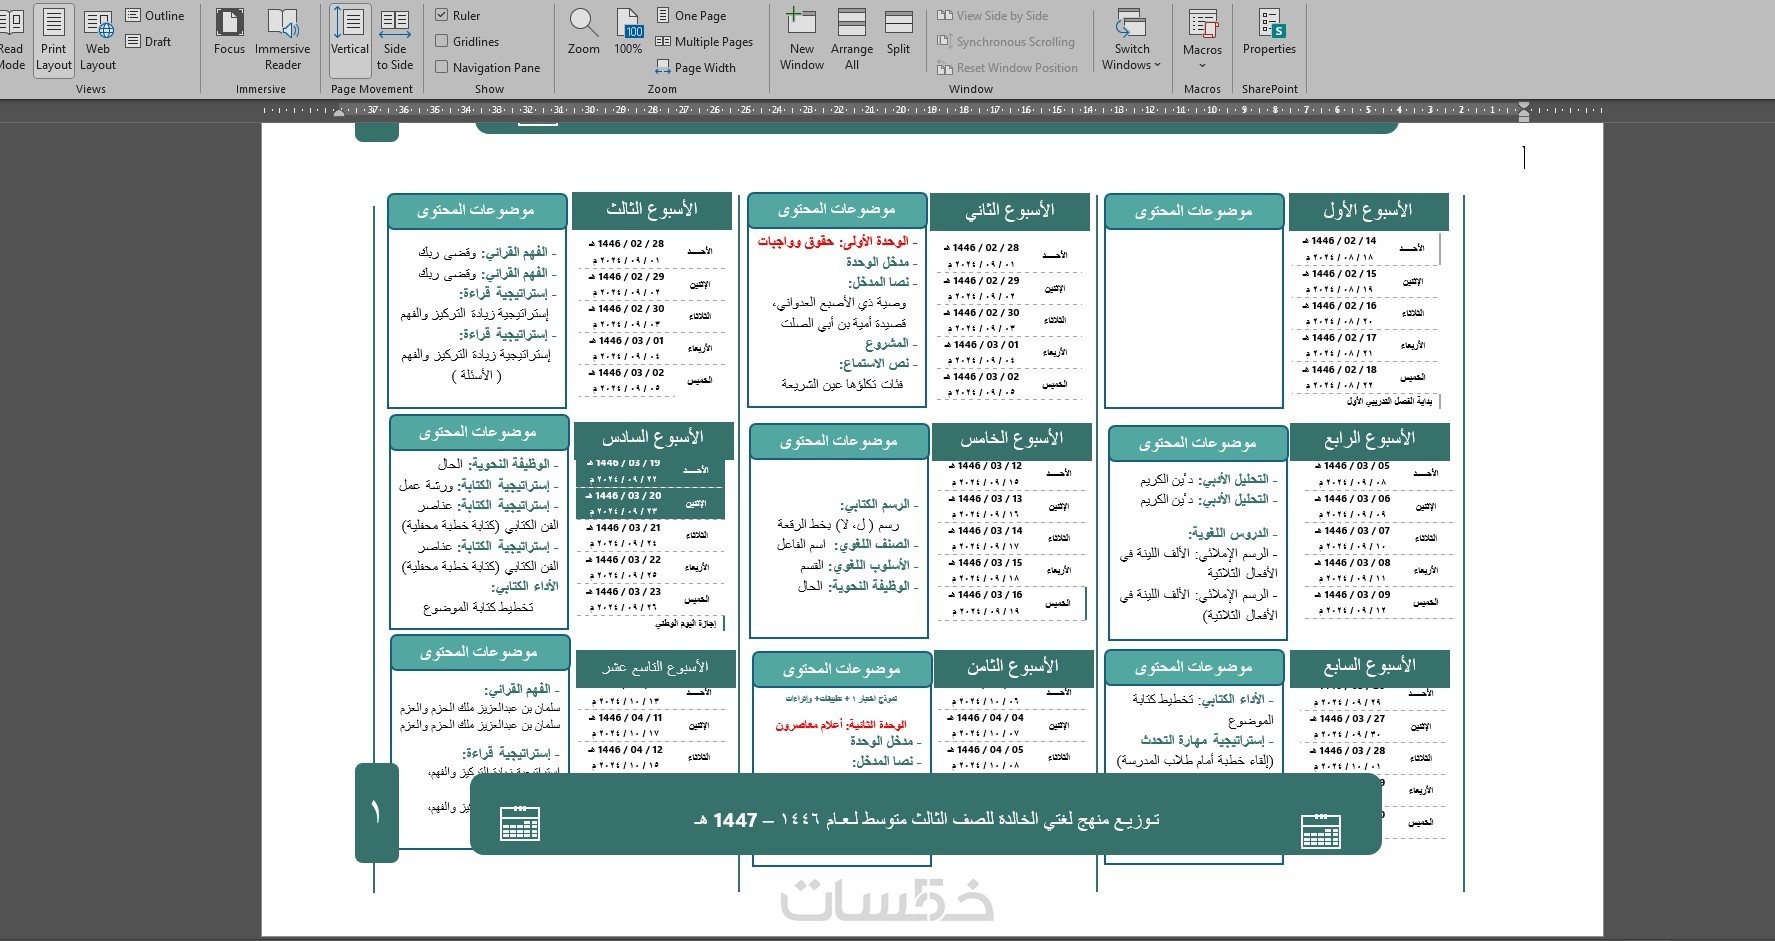The width and height of the screenshot is (1775, 941).
Task: Show Multiple Pages view
Action: [x=704, y=41]
